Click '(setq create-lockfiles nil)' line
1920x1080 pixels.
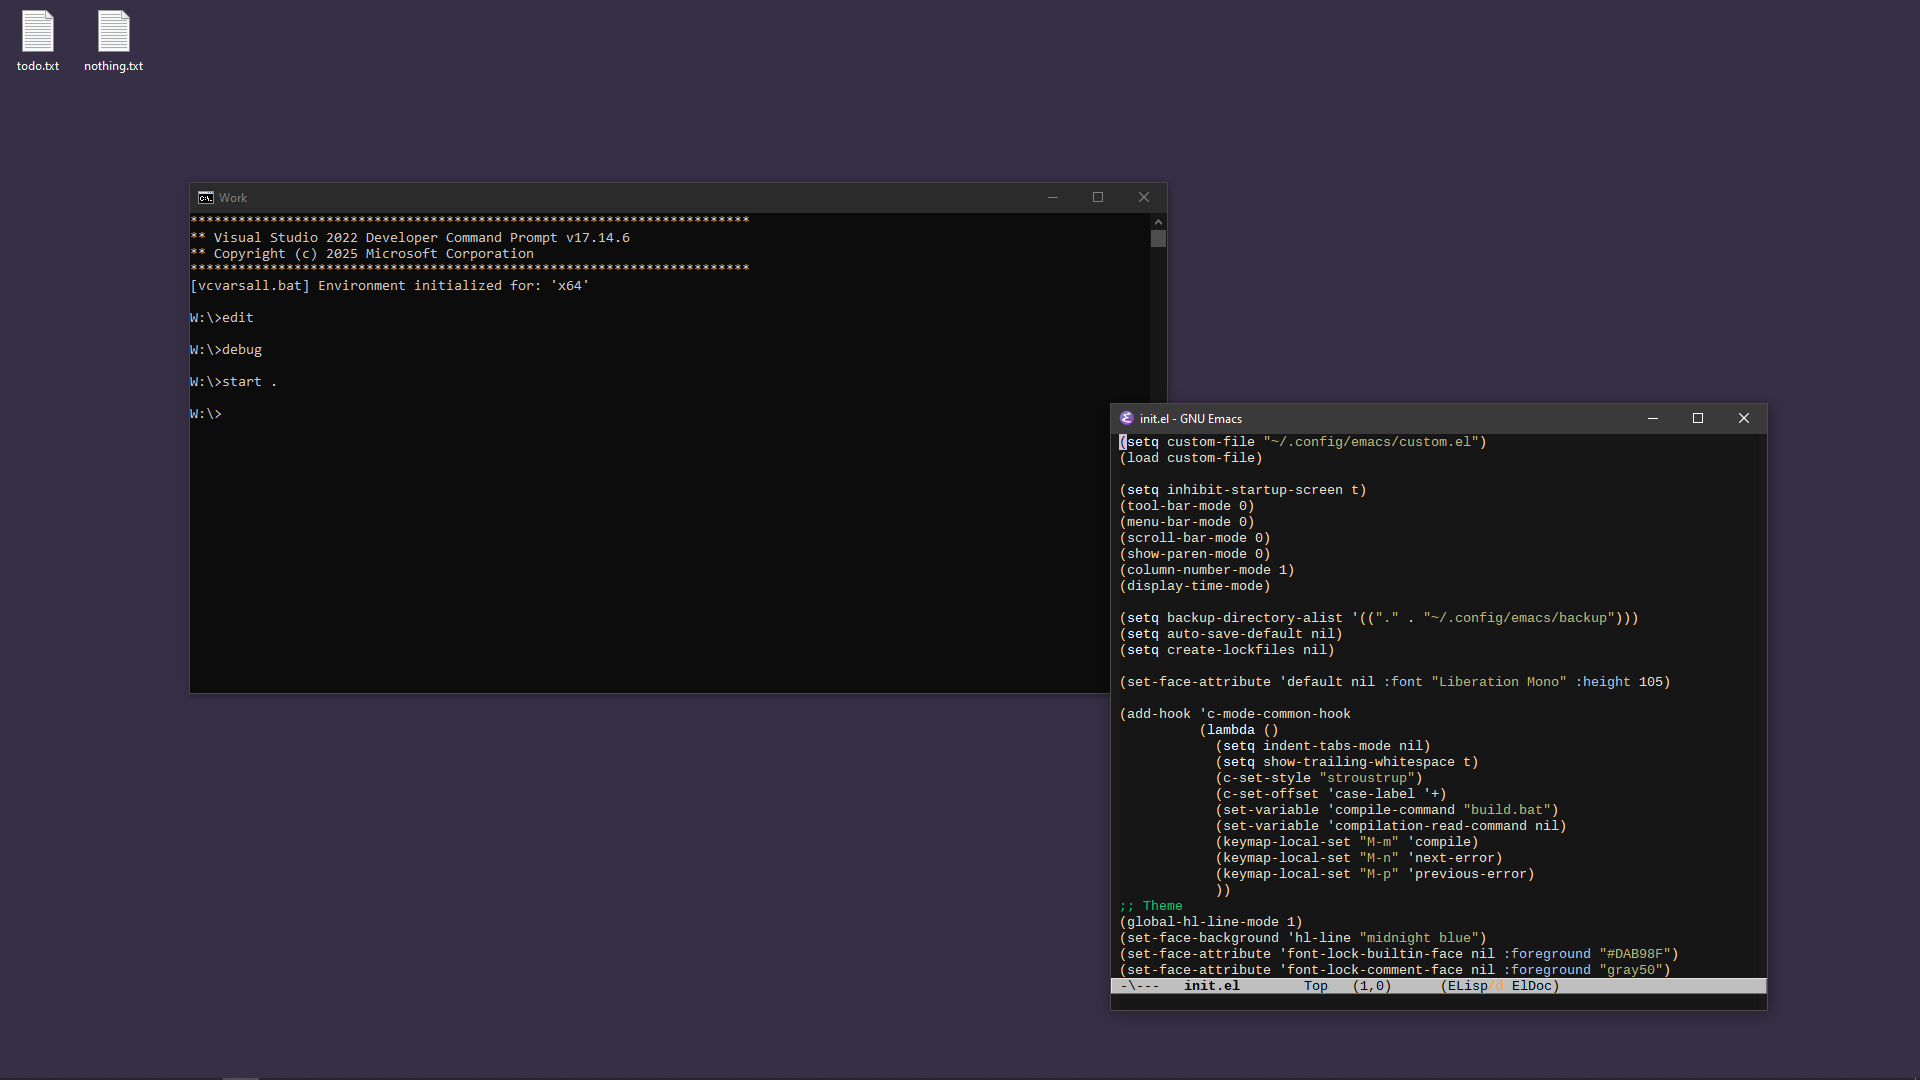(x=1227, y=650)
